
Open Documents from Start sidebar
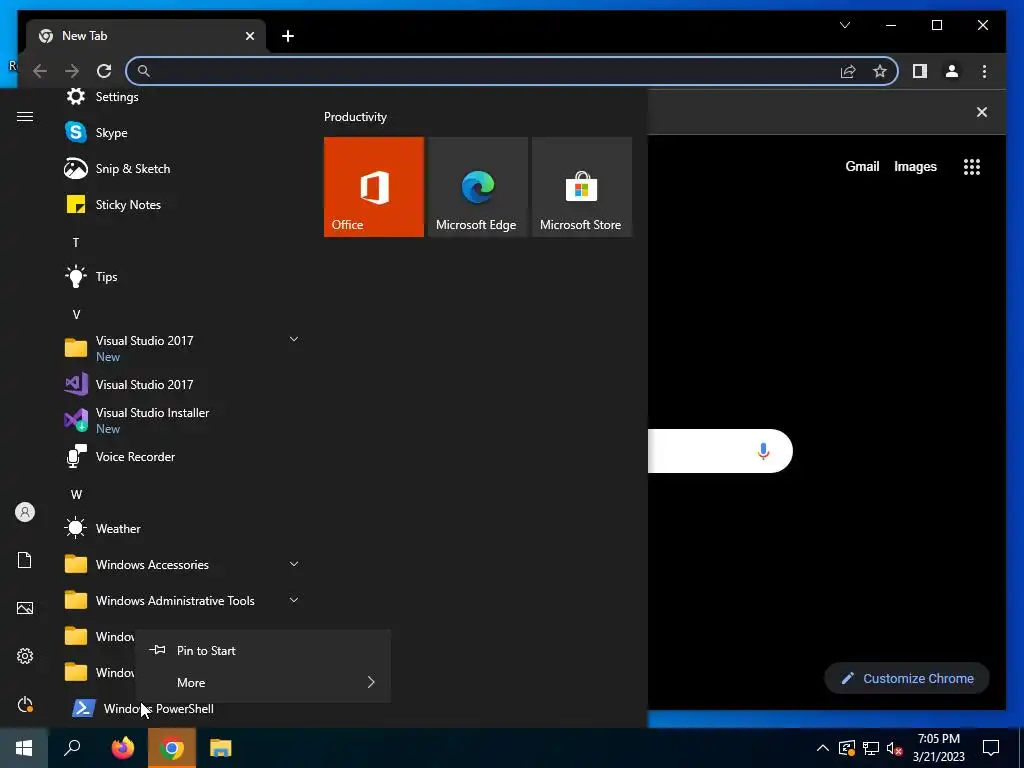(x=25, y=560)
